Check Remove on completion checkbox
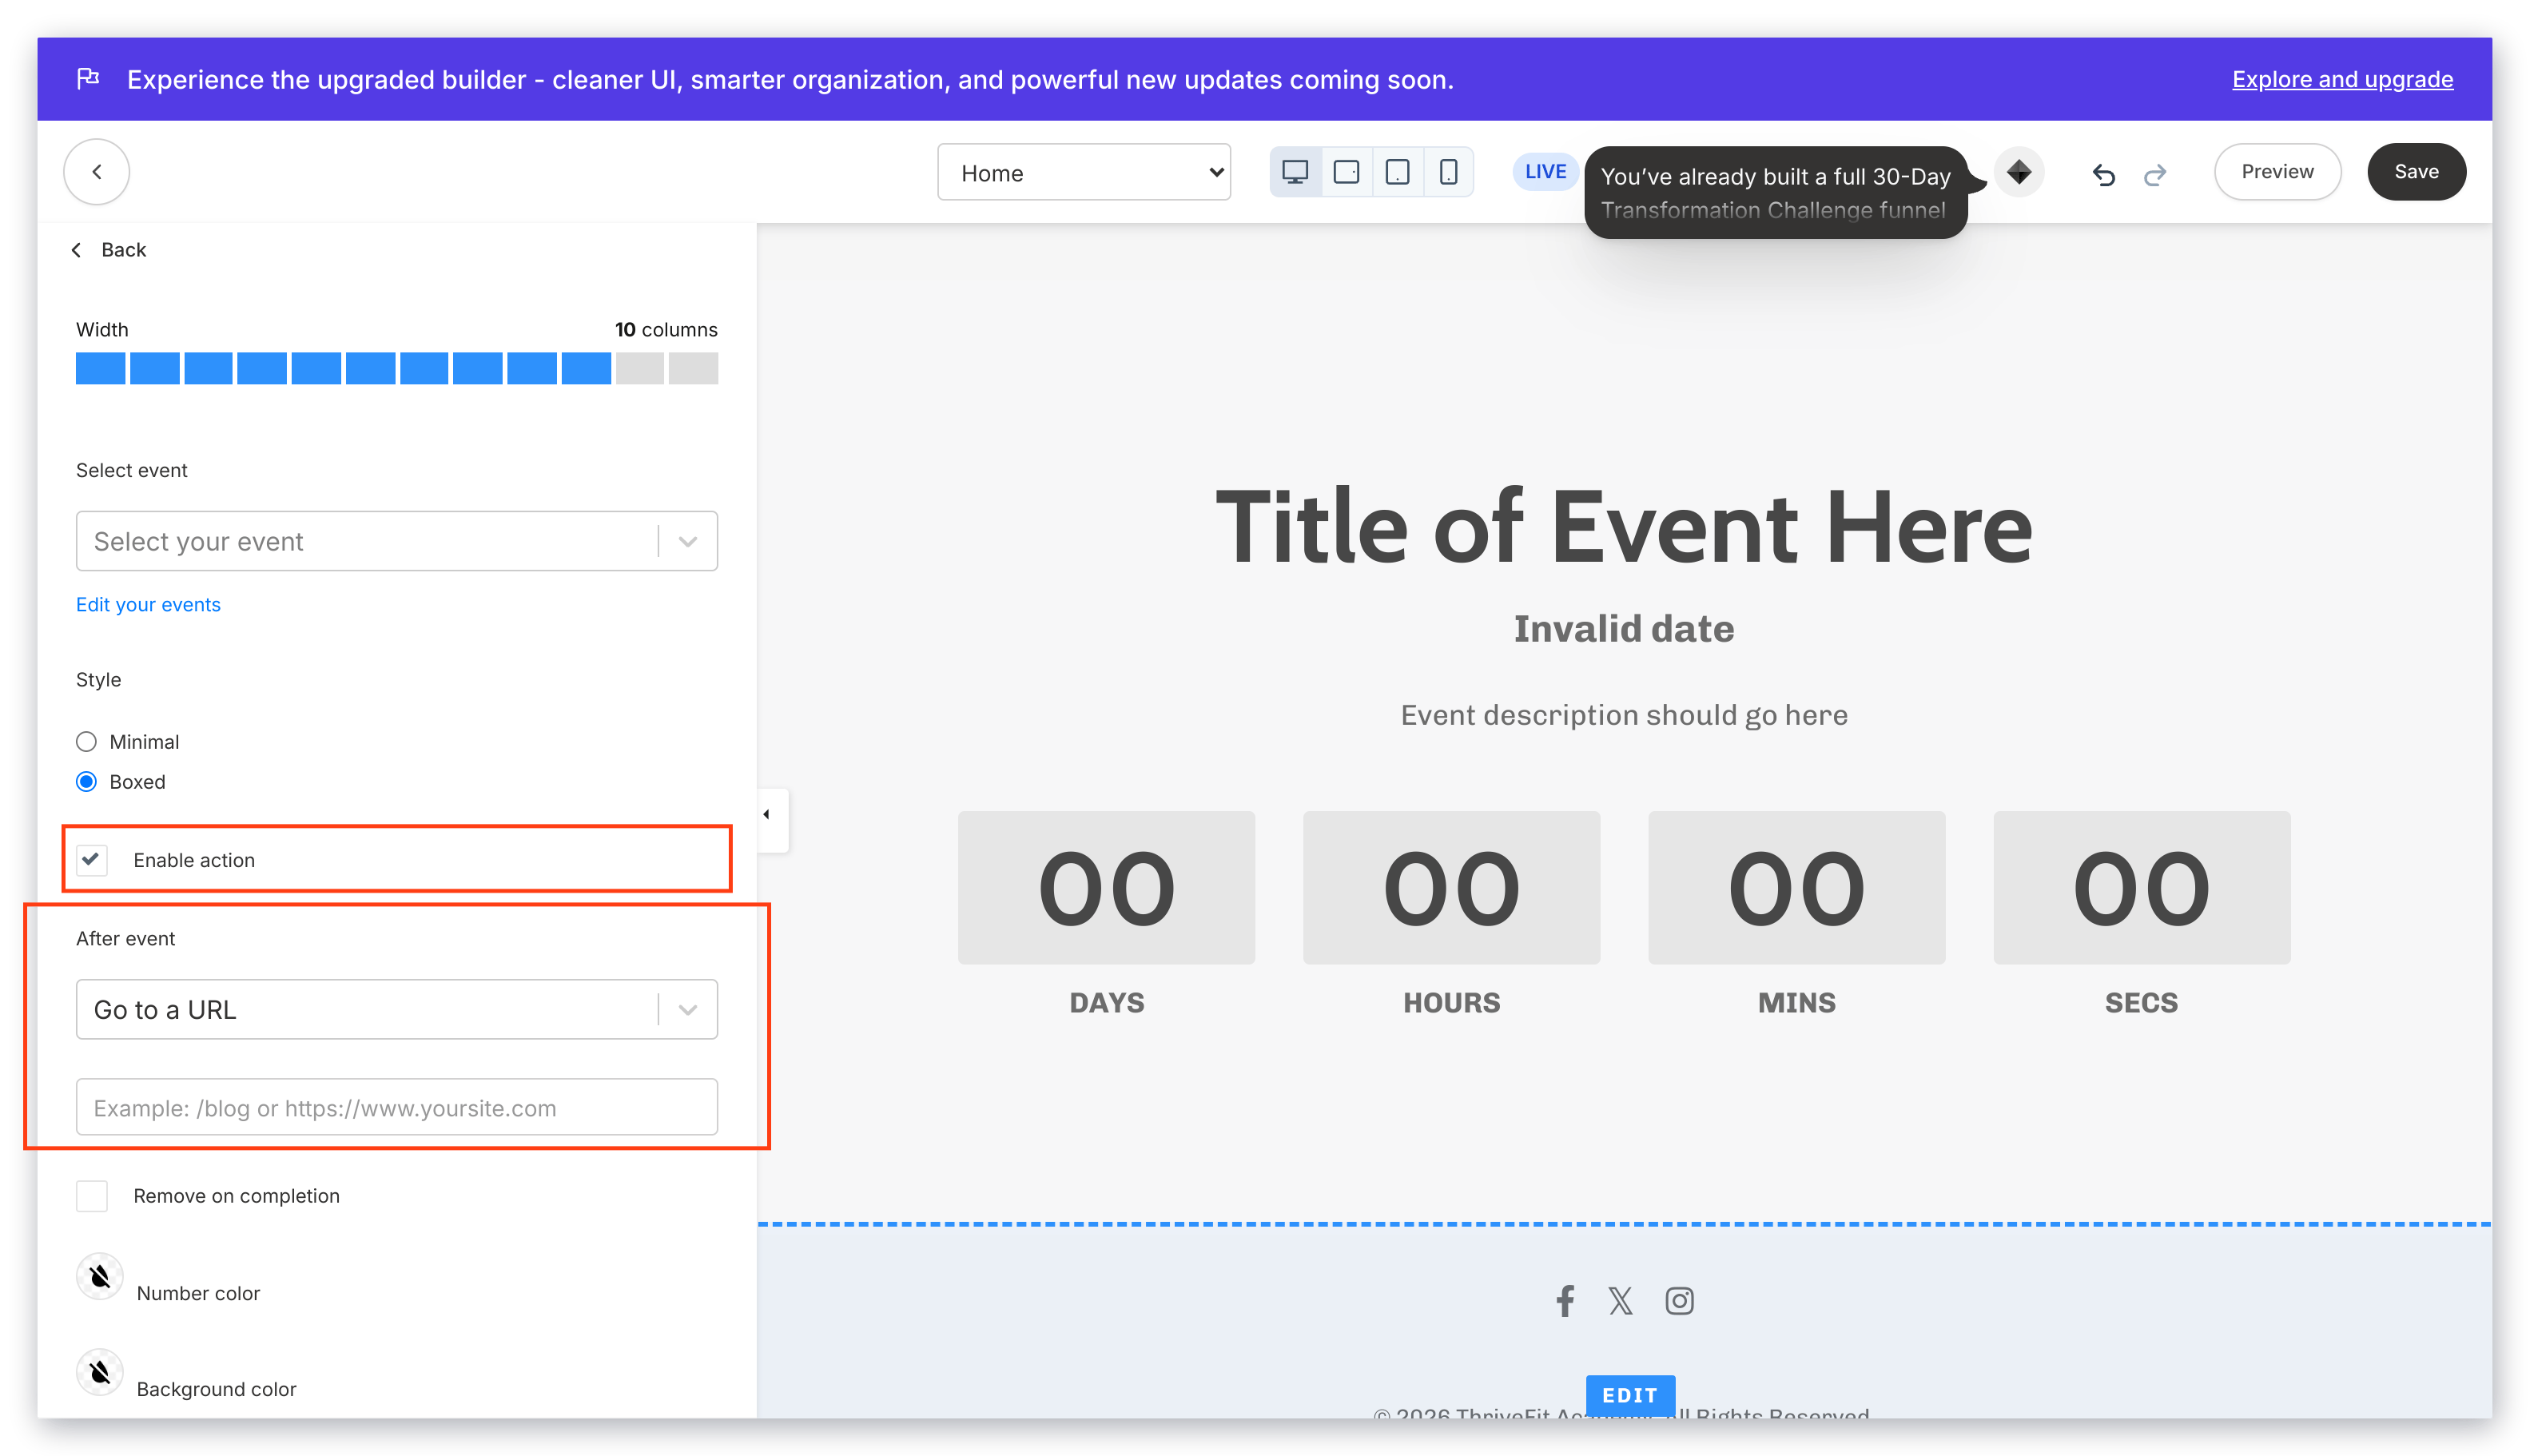Image resolution: width=2530 pixels, height=1456 pixels. pos(92,1195)
